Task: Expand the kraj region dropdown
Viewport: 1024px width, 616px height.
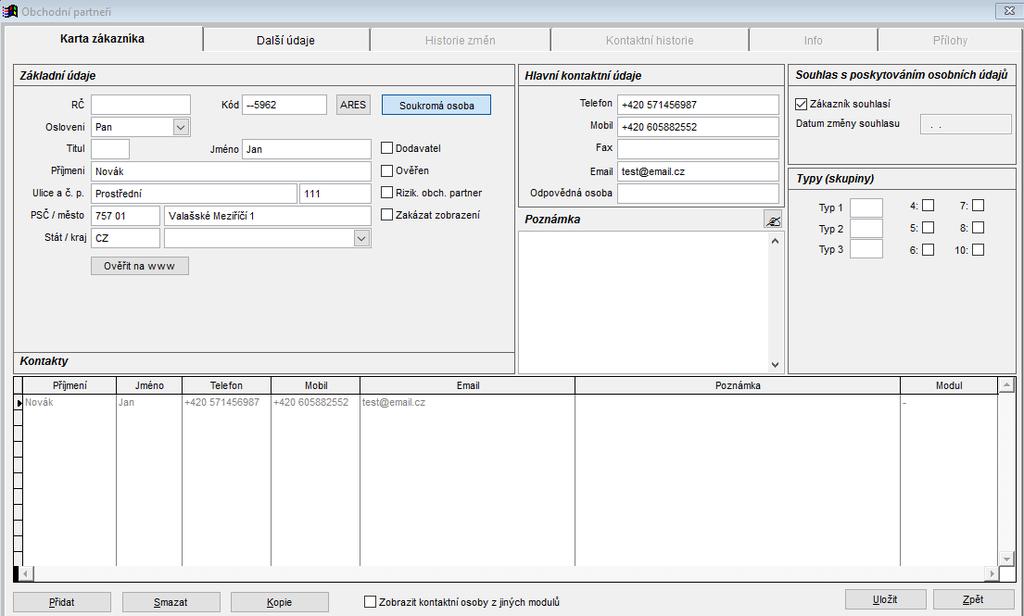Action: [x=362, y=238]
